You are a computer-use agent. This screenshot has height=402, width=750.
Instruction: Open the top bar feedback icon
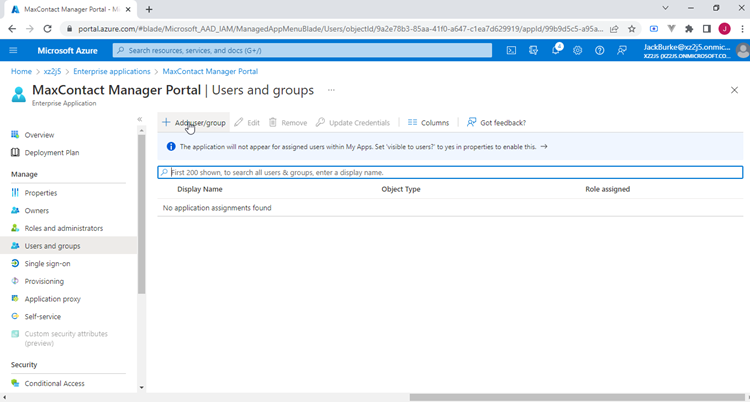click(x=622, y=50)
